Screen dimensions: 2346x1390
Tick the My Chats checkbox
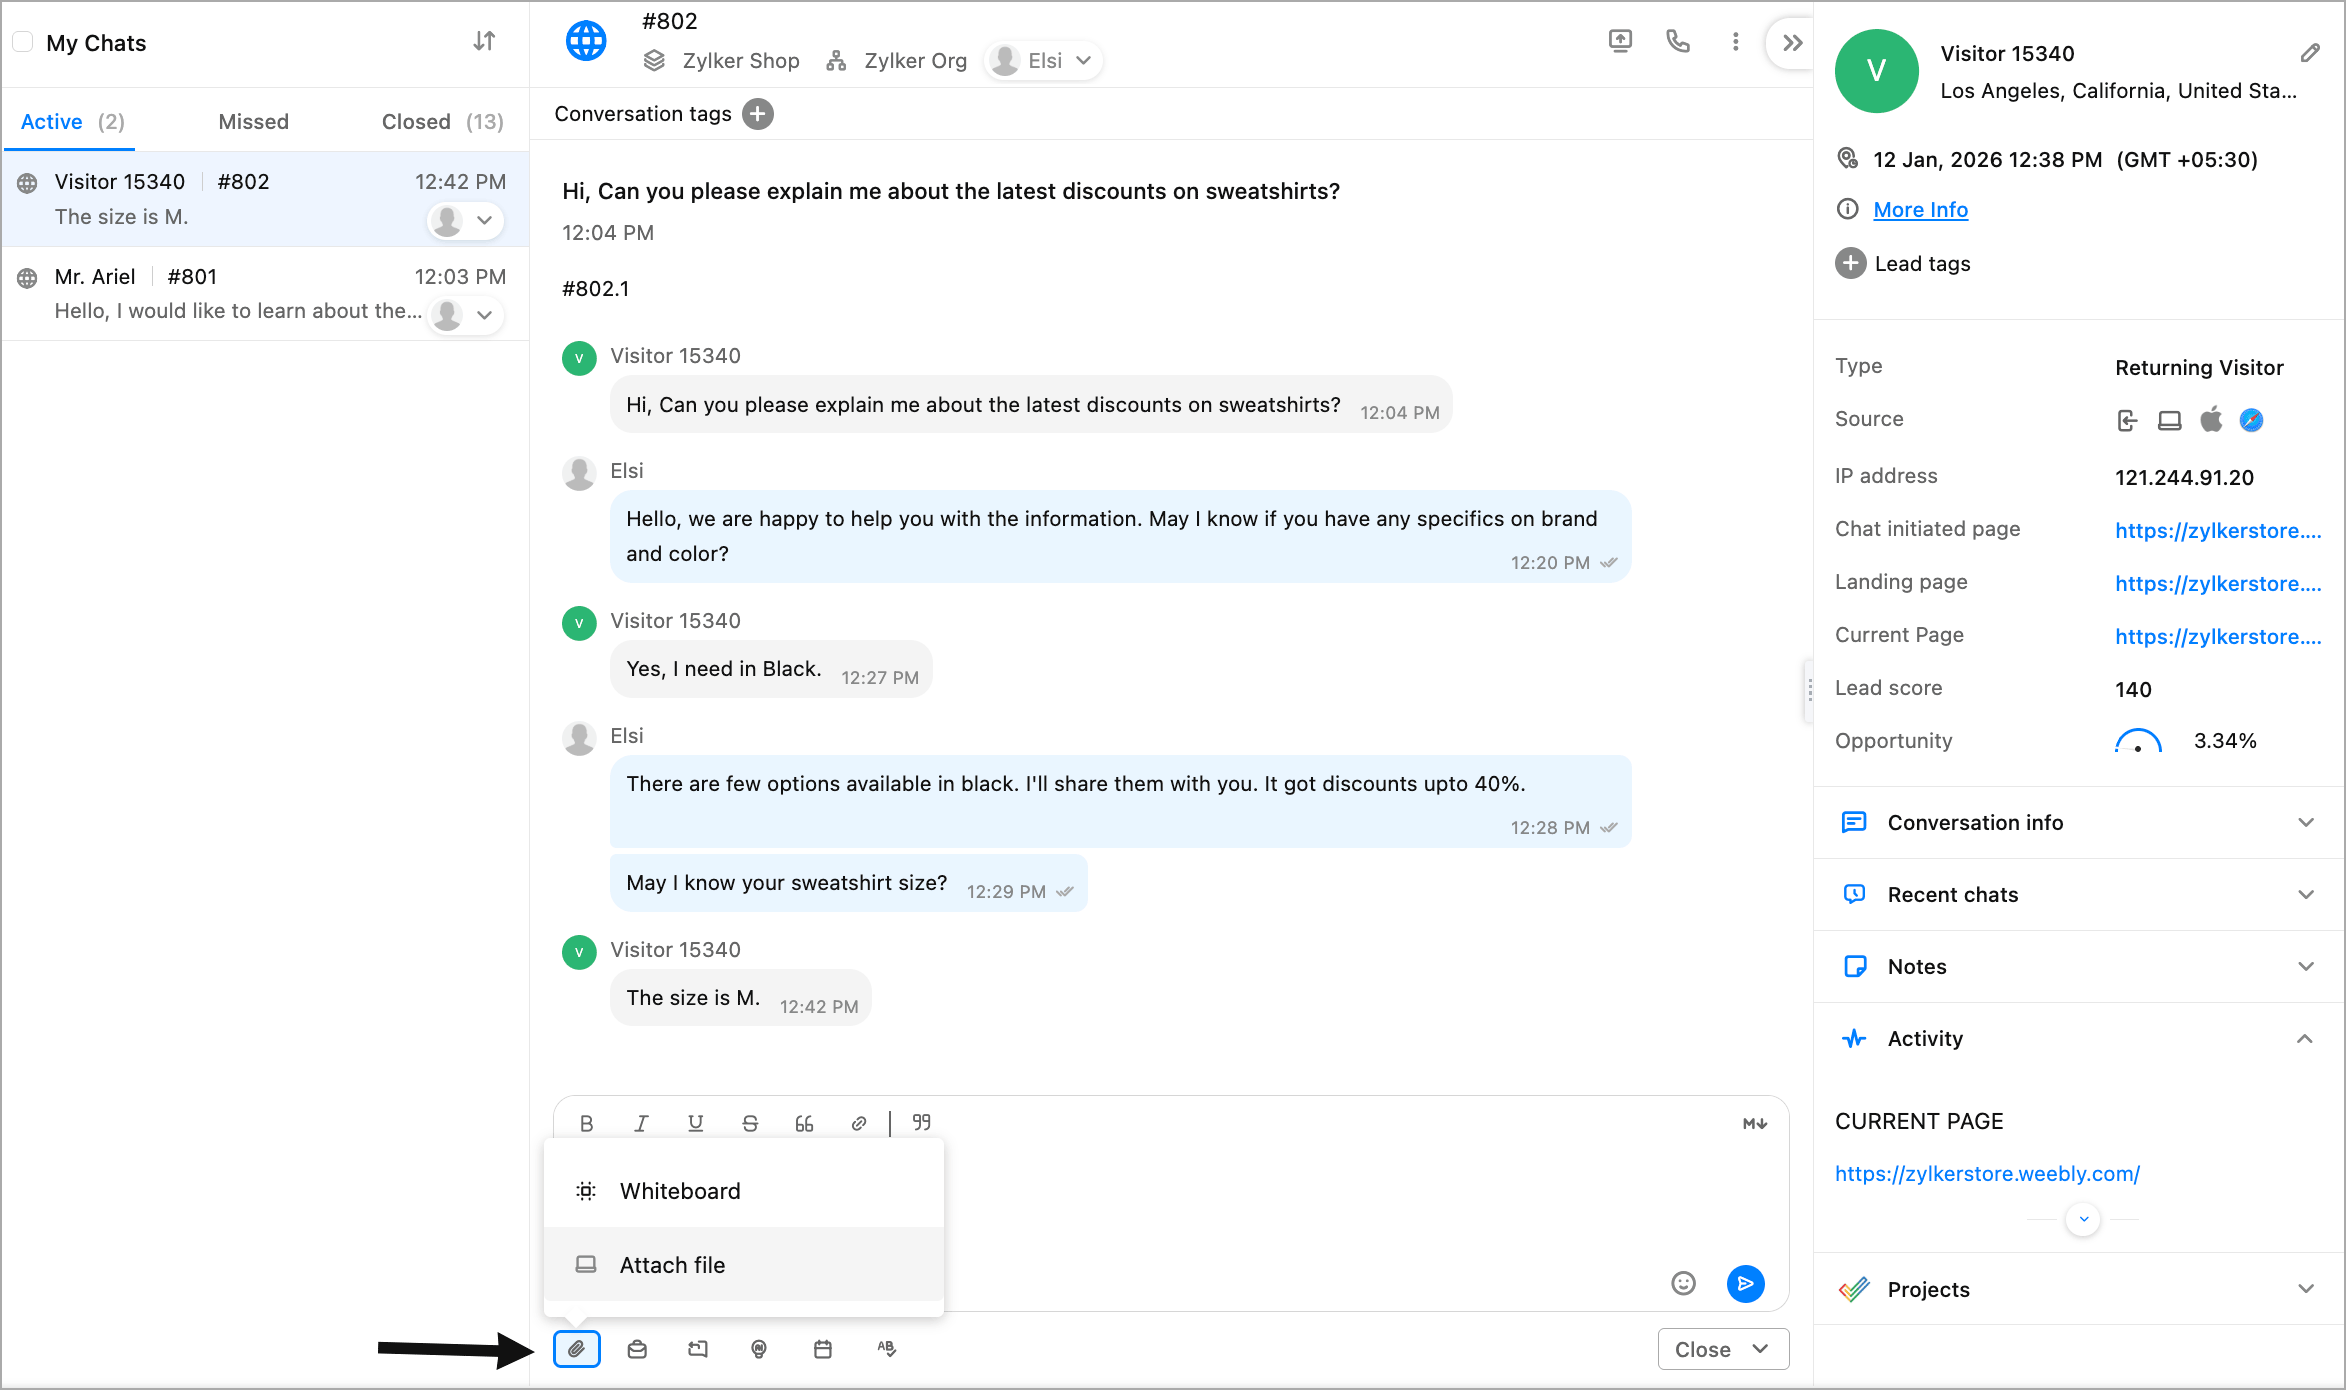[x=23, y=42]
